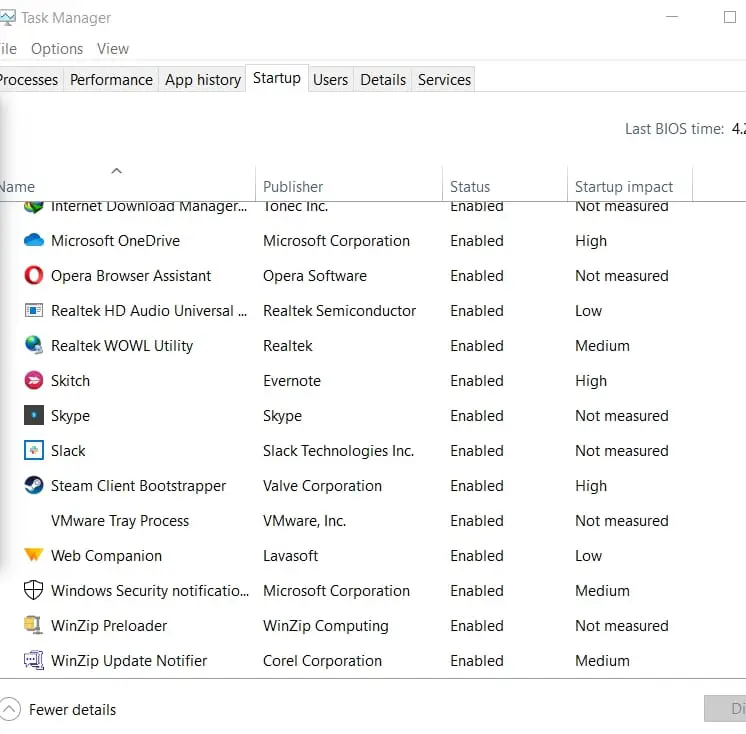Click the Steam Client Bootstrapper icon
The height and width of the screenshot is (734, 746).
coord(34,485)
